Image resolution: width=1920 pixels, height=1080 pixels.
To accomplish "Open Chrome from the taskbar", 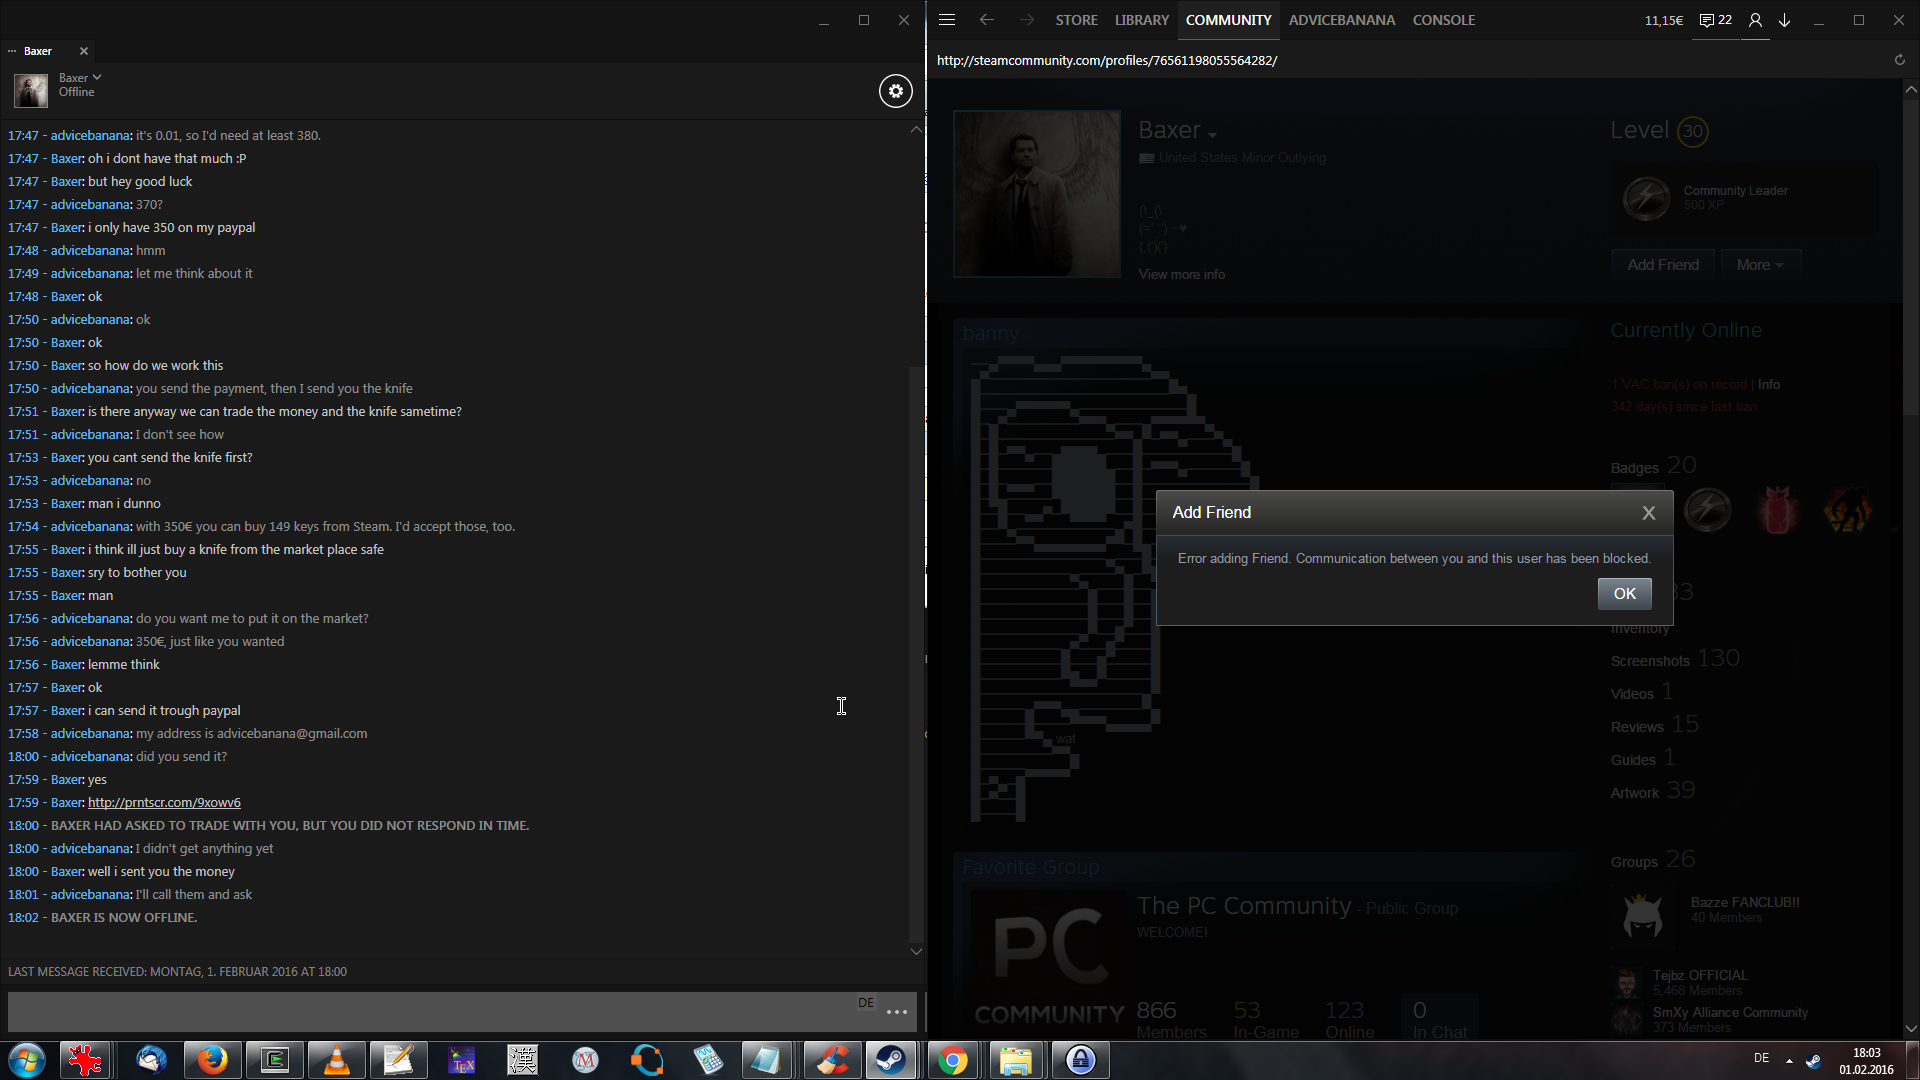I will pyautogui.click(x=953, y=1060).
